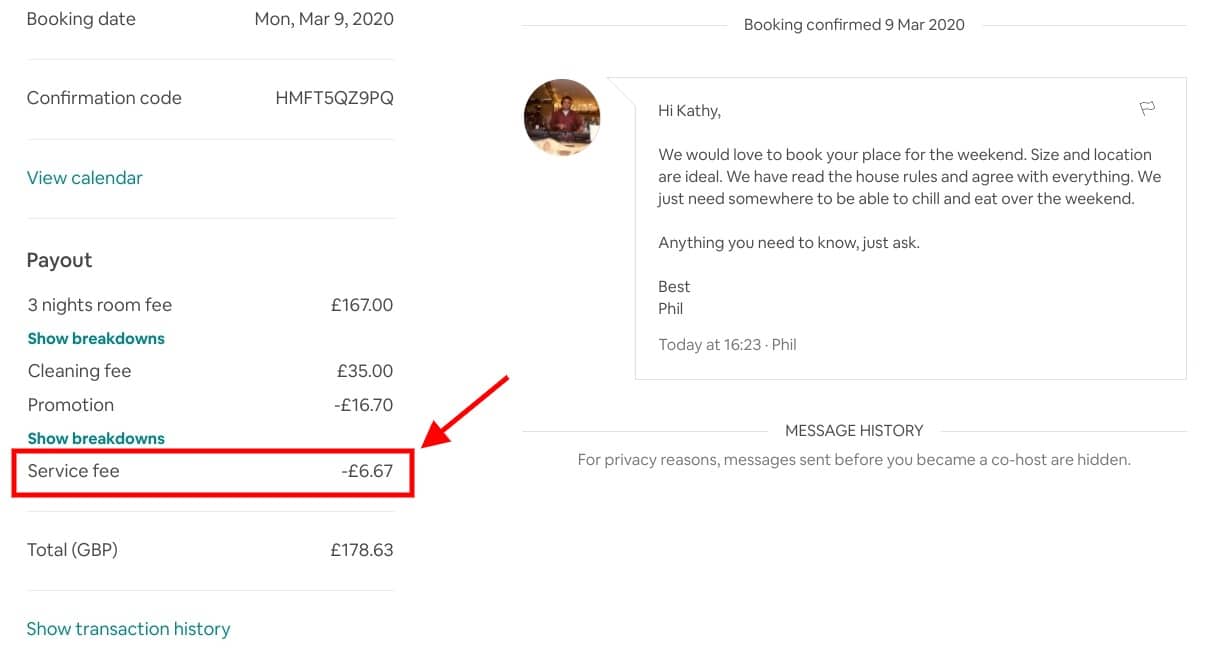Expand breakdowns under the Promotion line
This screenshot has height=662, width=1209.
point(95,438)
